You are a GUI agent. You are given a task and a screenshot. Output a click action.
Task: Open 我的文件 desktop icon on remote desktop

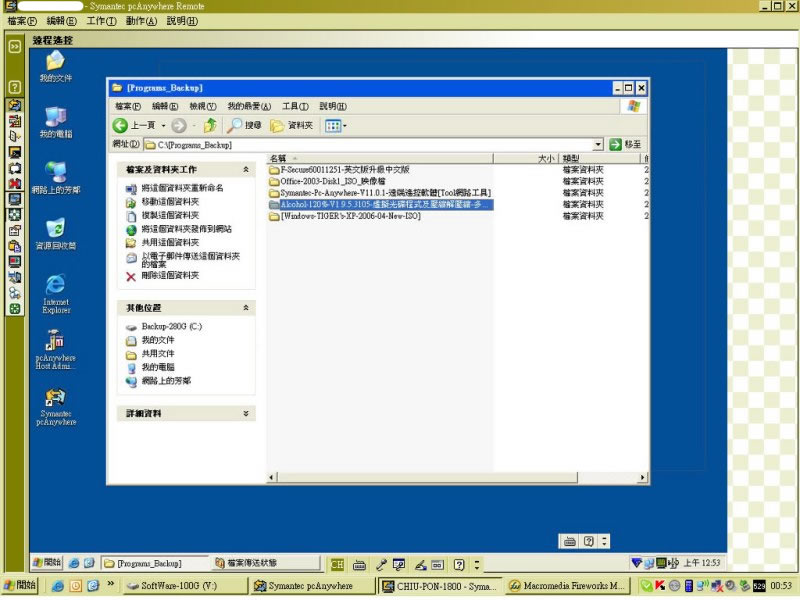pyautogui.click(x=56, y=66)
